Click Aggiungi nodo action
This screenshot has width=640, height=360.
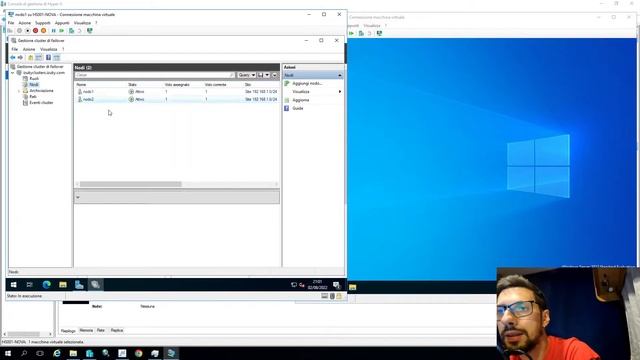pos(307,83)
